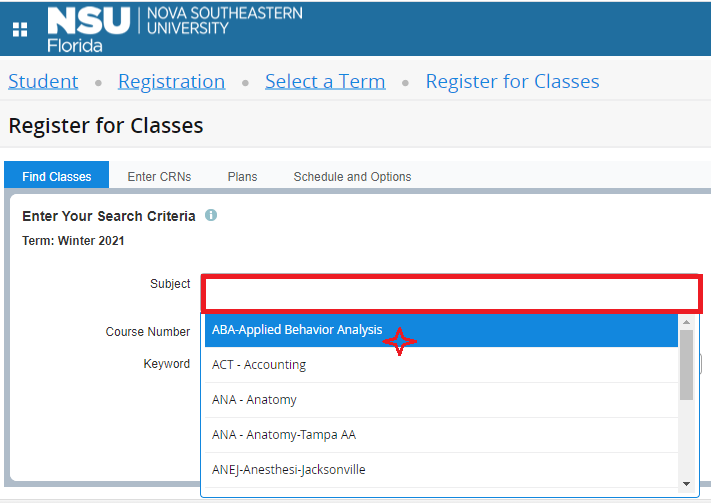
Task: Click the Enter Your Search Criteria heading
Action: tap(109, 216)
